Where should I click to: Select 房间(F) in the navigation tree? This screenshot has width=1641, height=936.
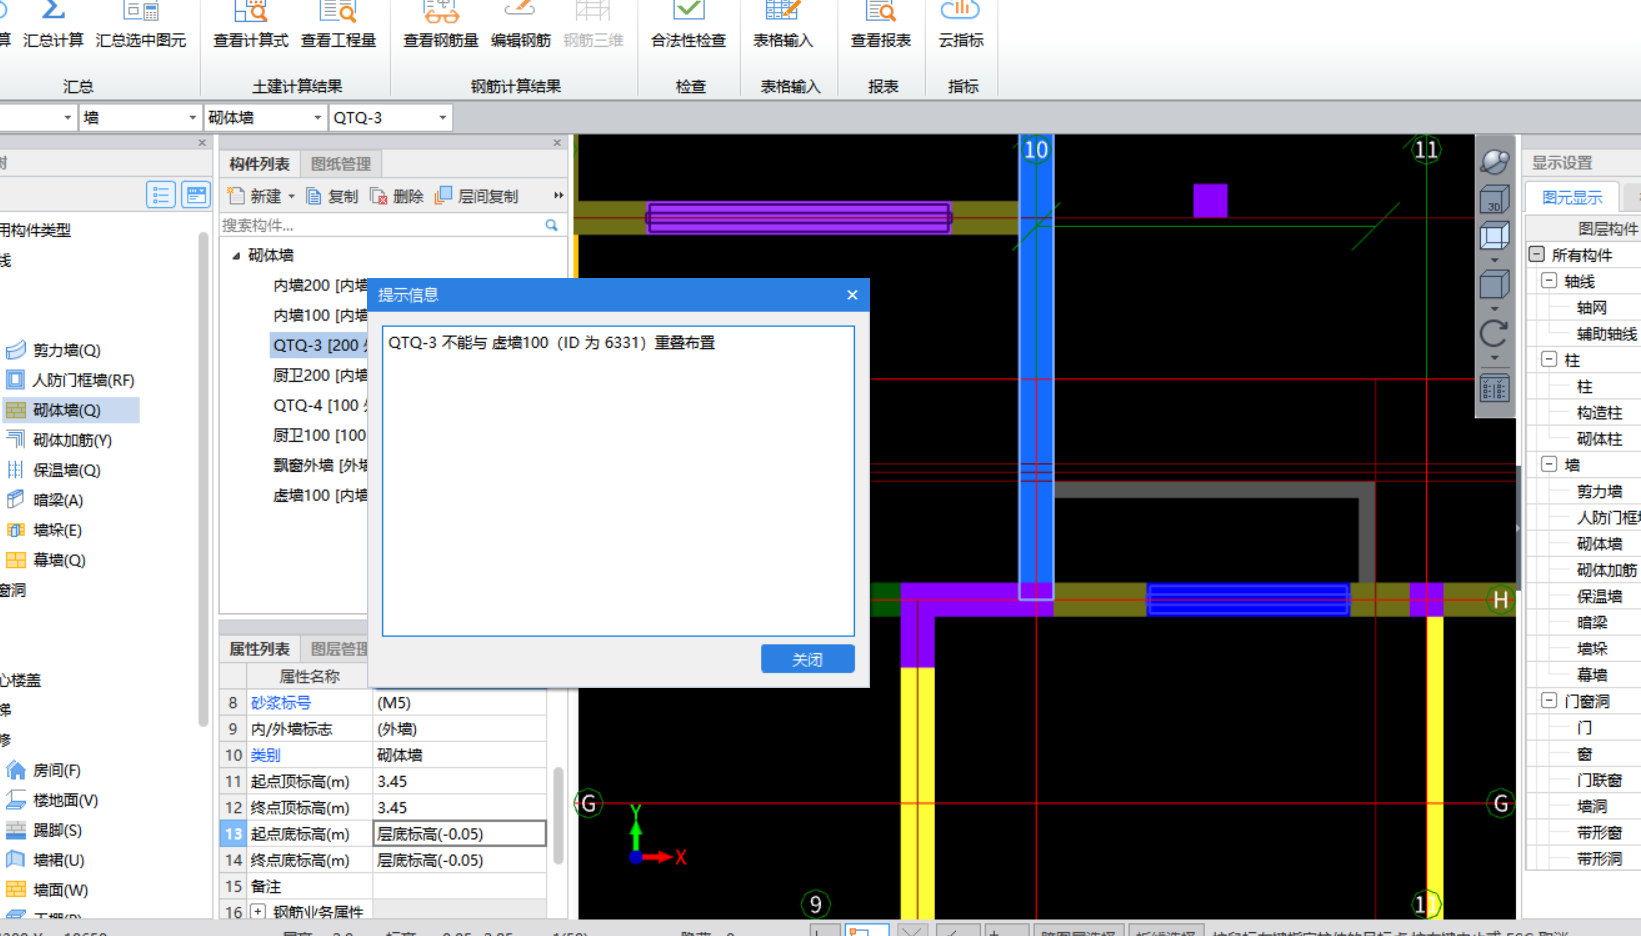click(44, 770)
